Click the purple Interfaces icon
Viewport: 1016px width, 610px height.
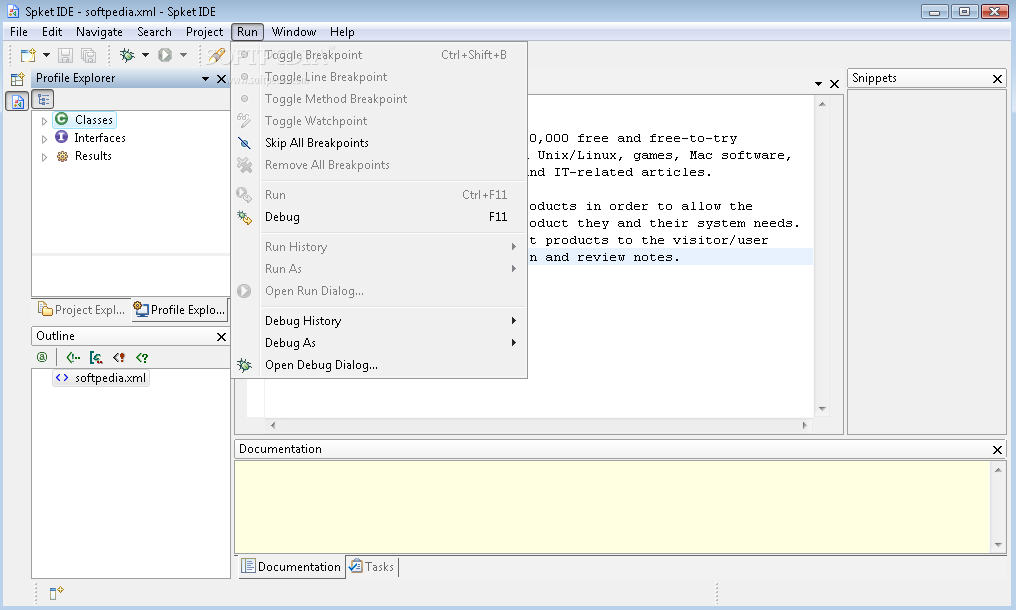62,137
